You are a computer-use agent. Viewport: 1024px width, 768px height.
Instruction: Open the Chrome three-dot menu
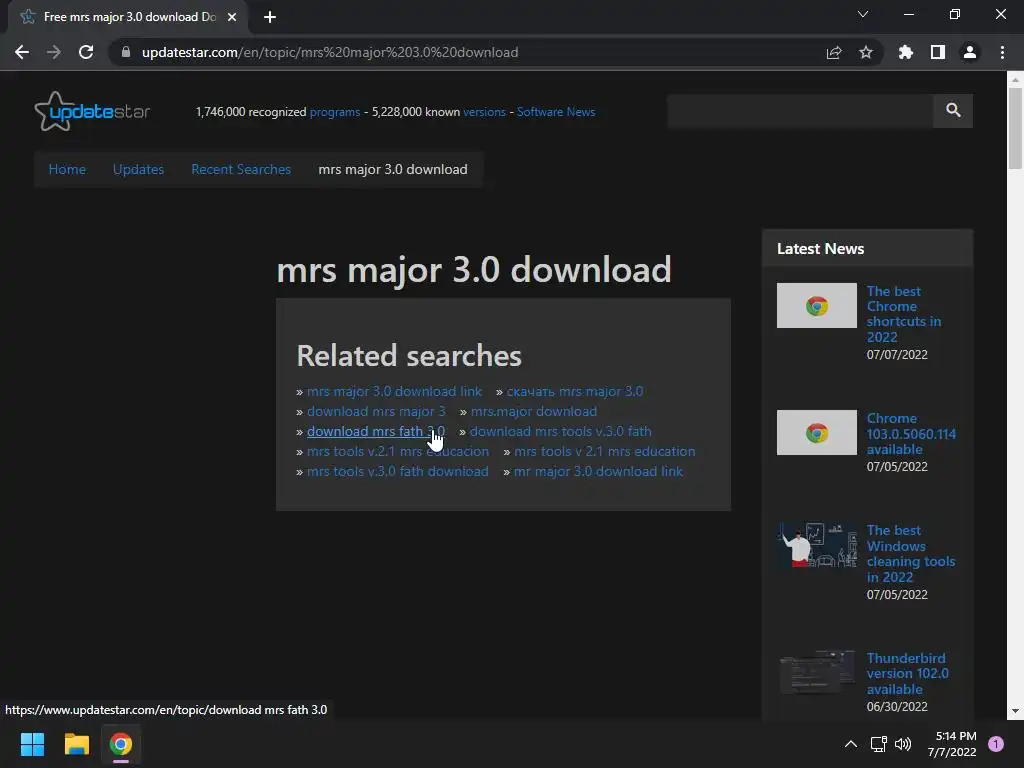(1002, 52)
